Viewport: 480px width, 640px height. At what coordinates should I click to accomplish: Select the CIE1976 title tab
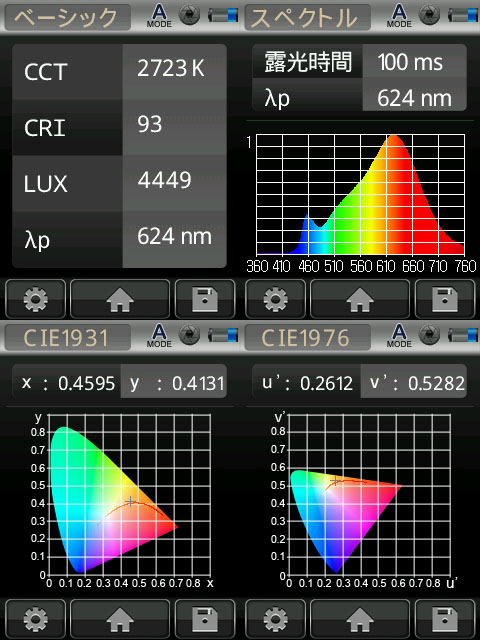click(308, 337)
